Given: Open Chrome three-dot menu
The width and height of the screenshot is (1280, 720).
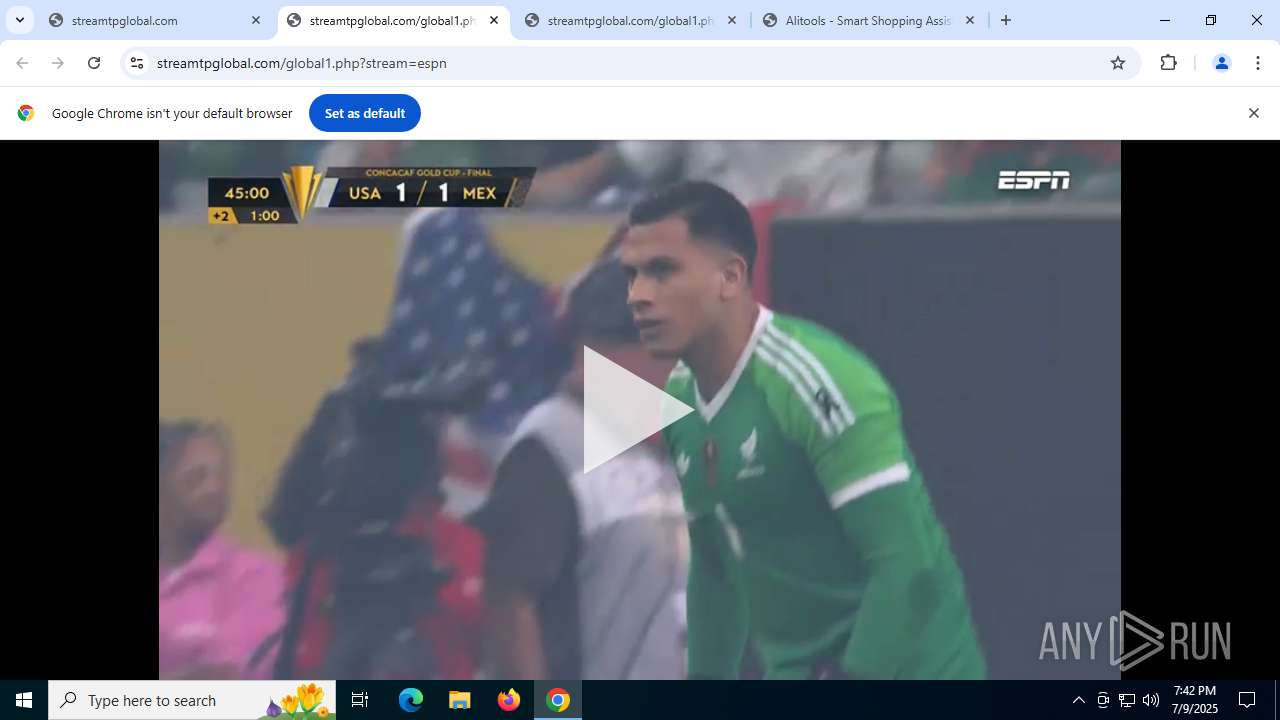Looking at the screenshot, I should click(x=1257, y=63).
